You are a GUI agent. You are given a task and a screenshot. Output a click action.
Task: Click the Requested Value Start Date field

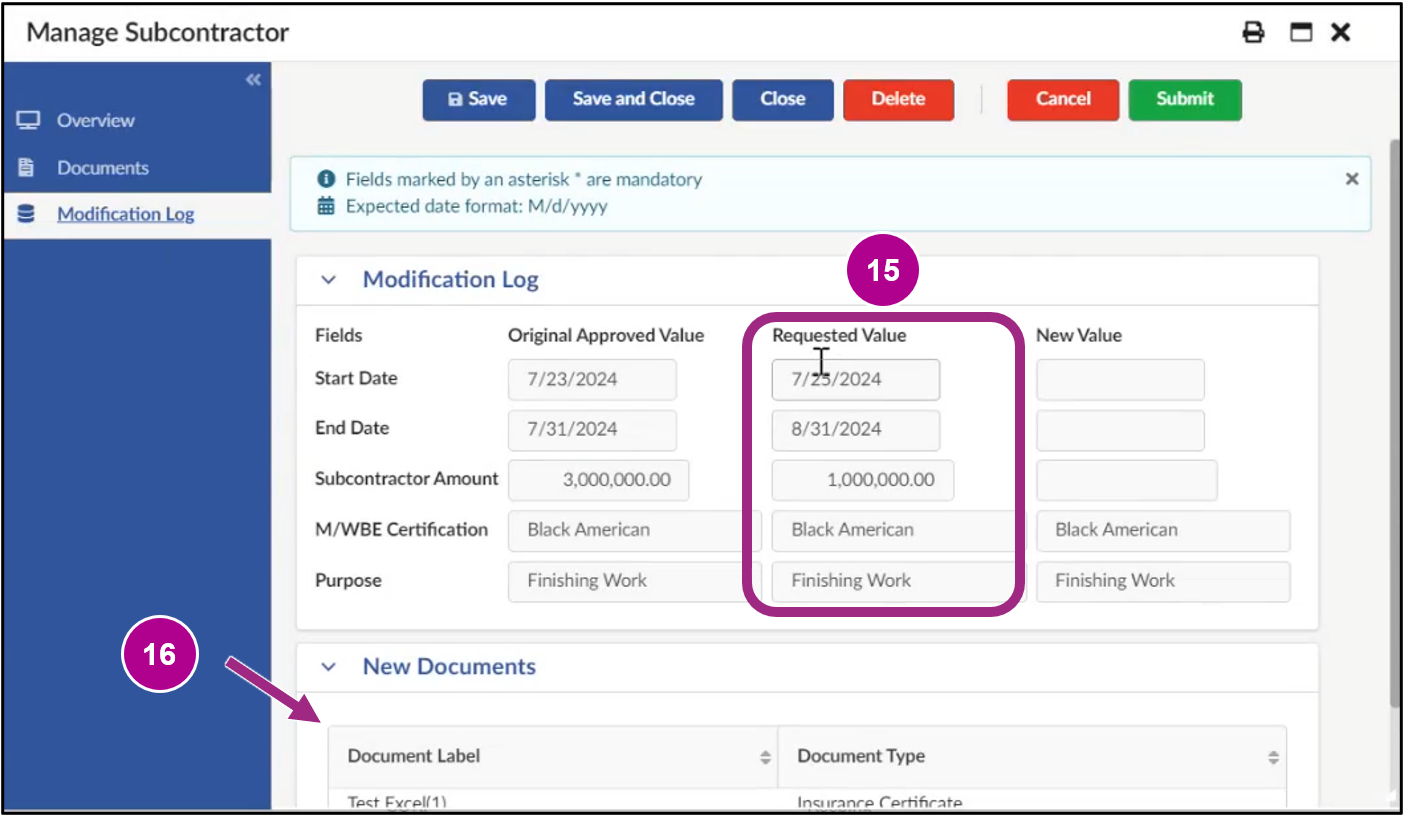(855, 380)
